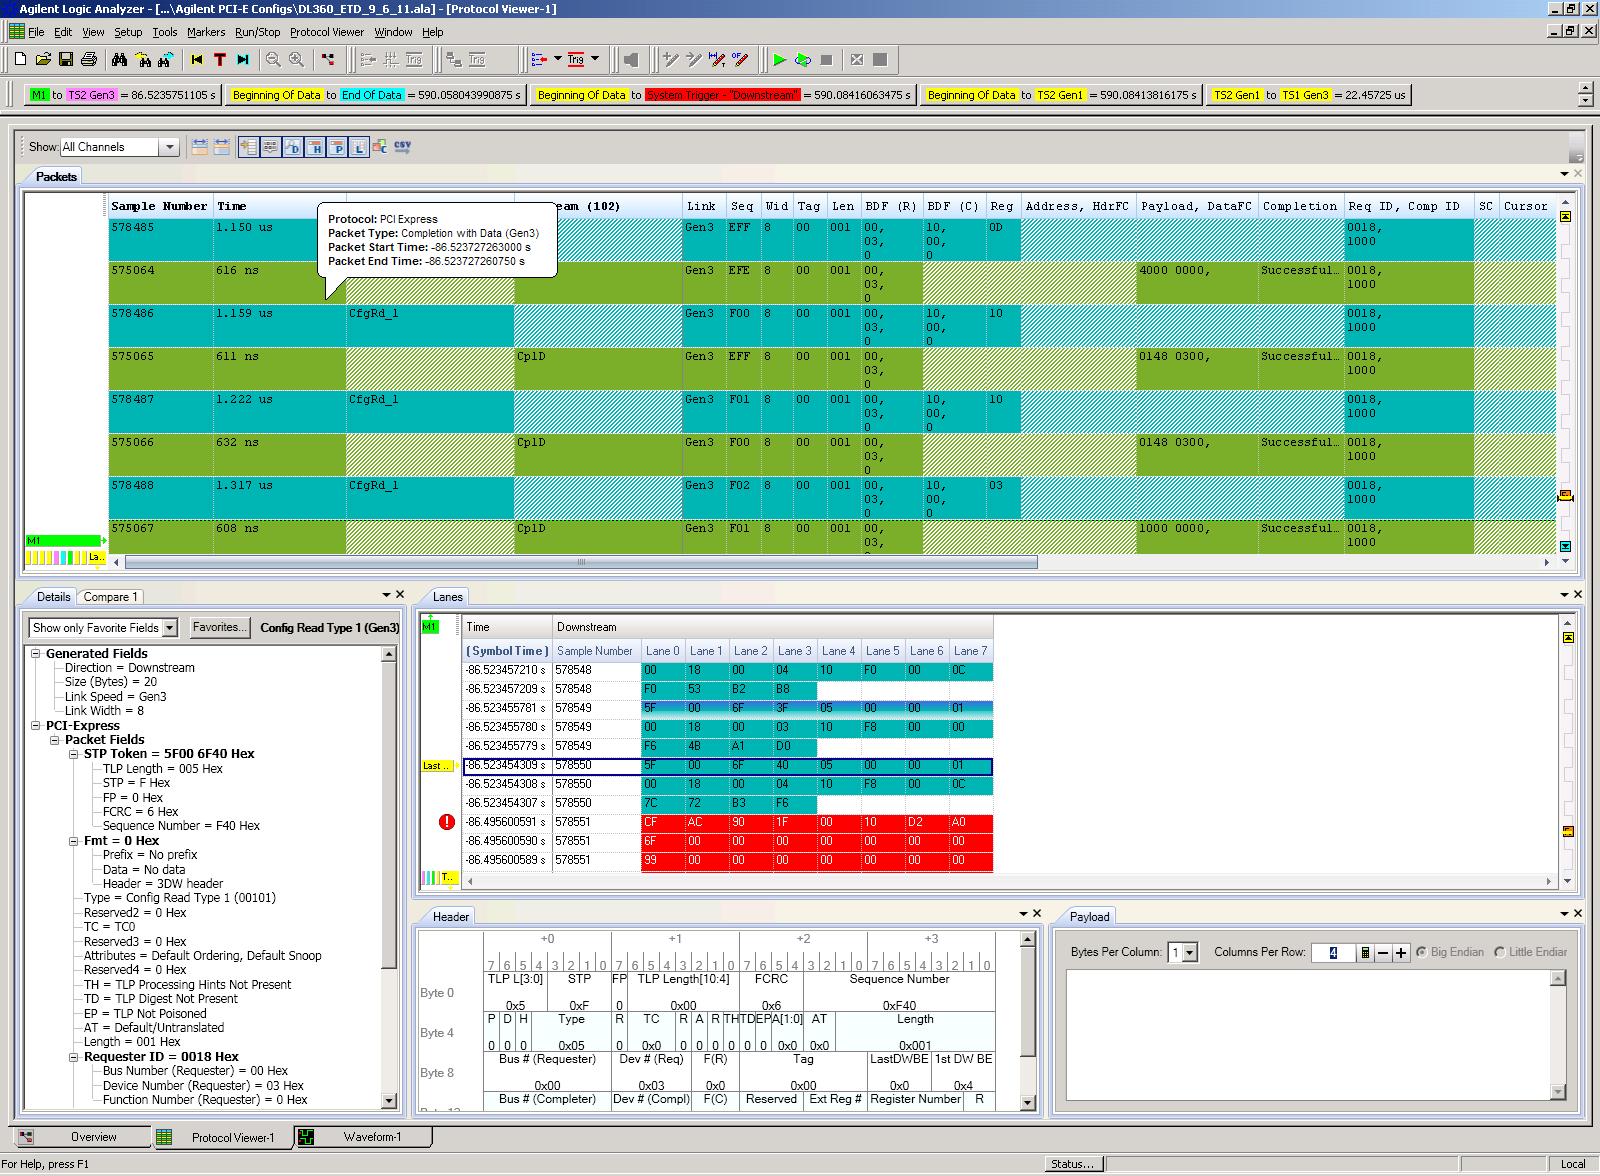This screenshot has width=1600, height=1176.
Task: Open the Show All Channels dropdown
Action: pyautogui.click(x=169, y=147)
